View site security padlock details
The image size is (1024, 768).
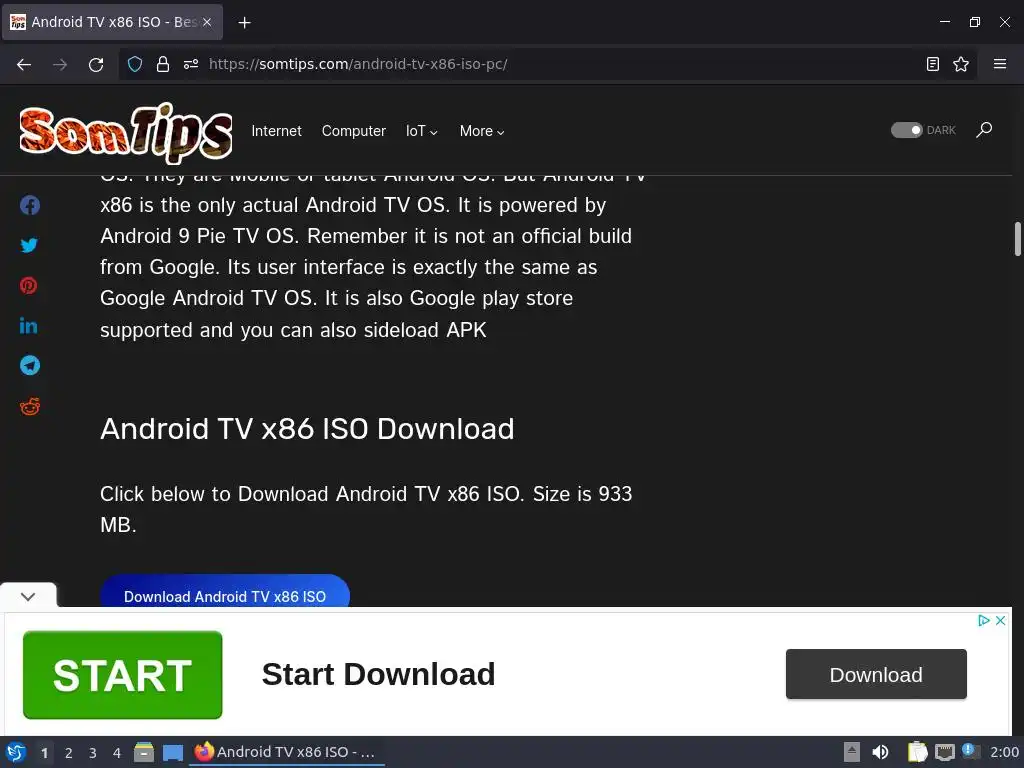[163, 64]
